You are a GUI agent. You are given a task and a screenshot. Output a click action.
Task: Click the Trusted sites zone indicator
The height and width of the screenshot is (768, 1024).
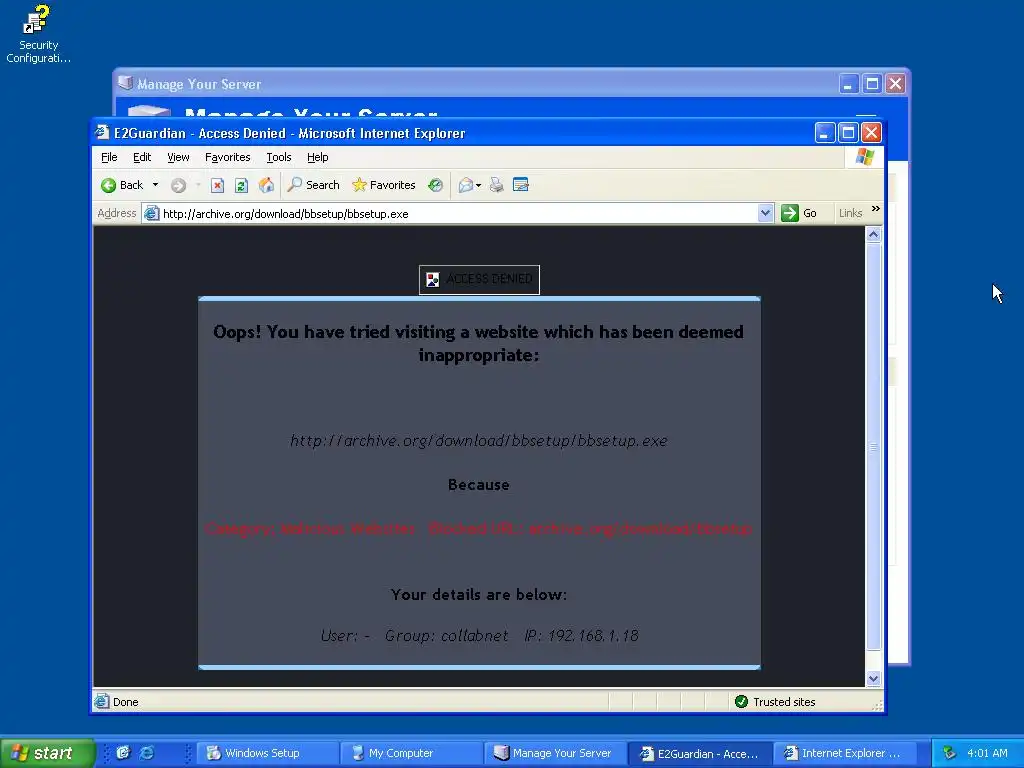coord(775,702)
